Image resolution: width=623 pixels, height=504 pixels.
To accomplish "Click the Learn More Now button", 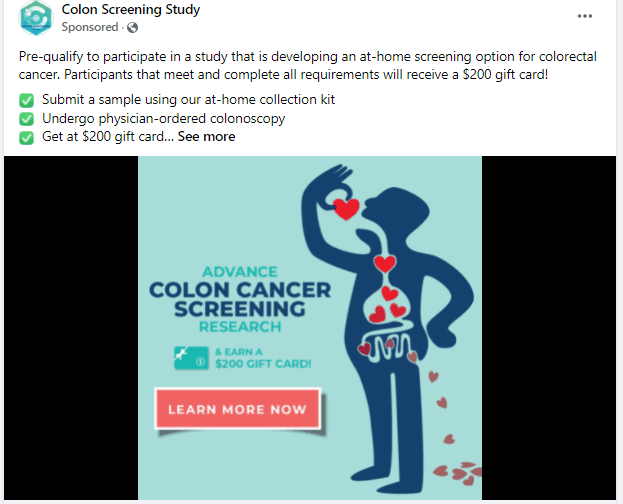I will click(x=238, y=409).
